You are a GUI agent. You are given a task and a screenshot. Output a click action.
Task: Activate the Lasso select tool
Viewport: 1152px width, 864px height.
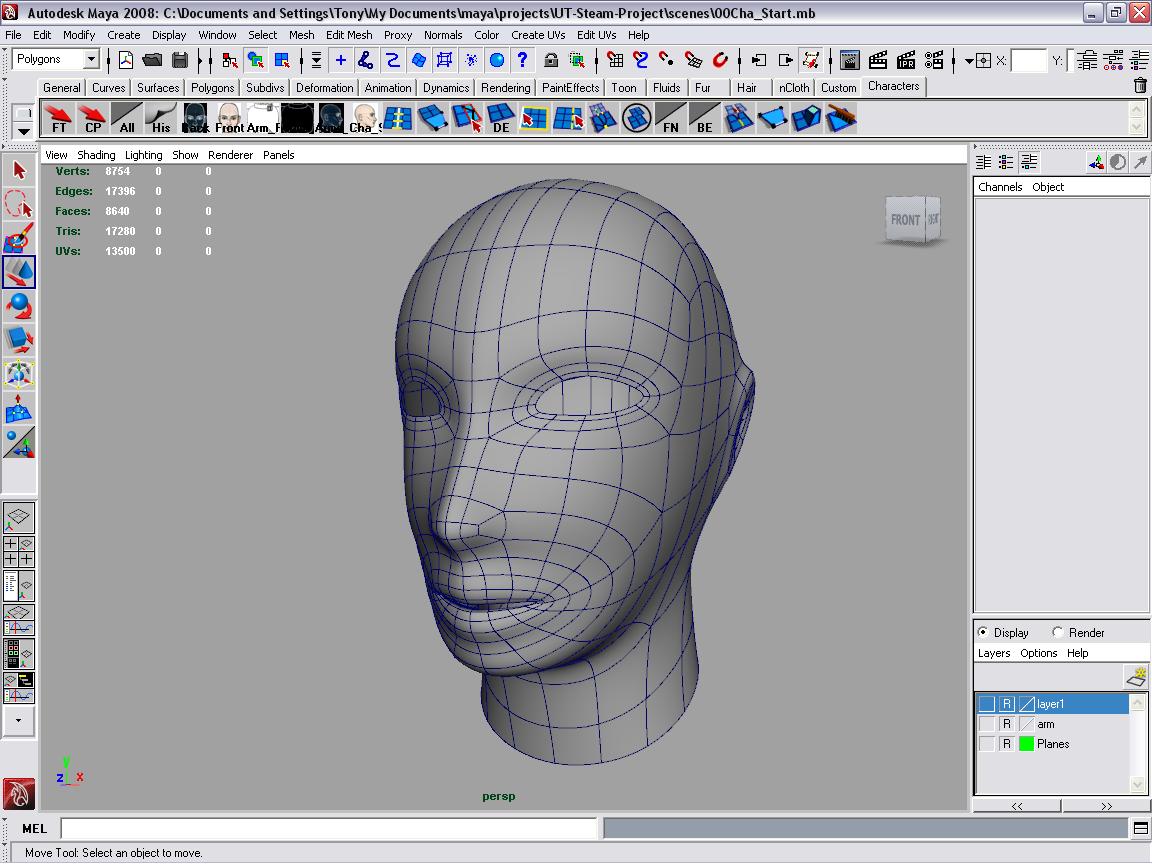coord(19,204)
